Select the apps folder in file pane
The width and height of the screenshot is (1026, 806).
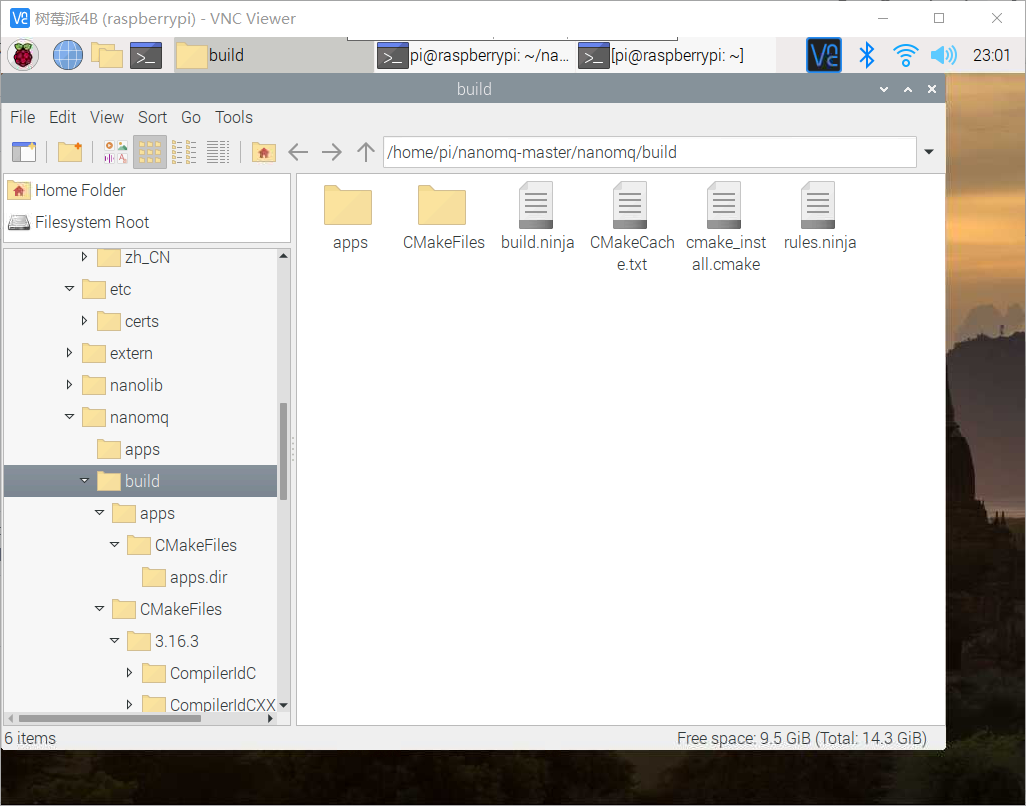pos(349,218)
